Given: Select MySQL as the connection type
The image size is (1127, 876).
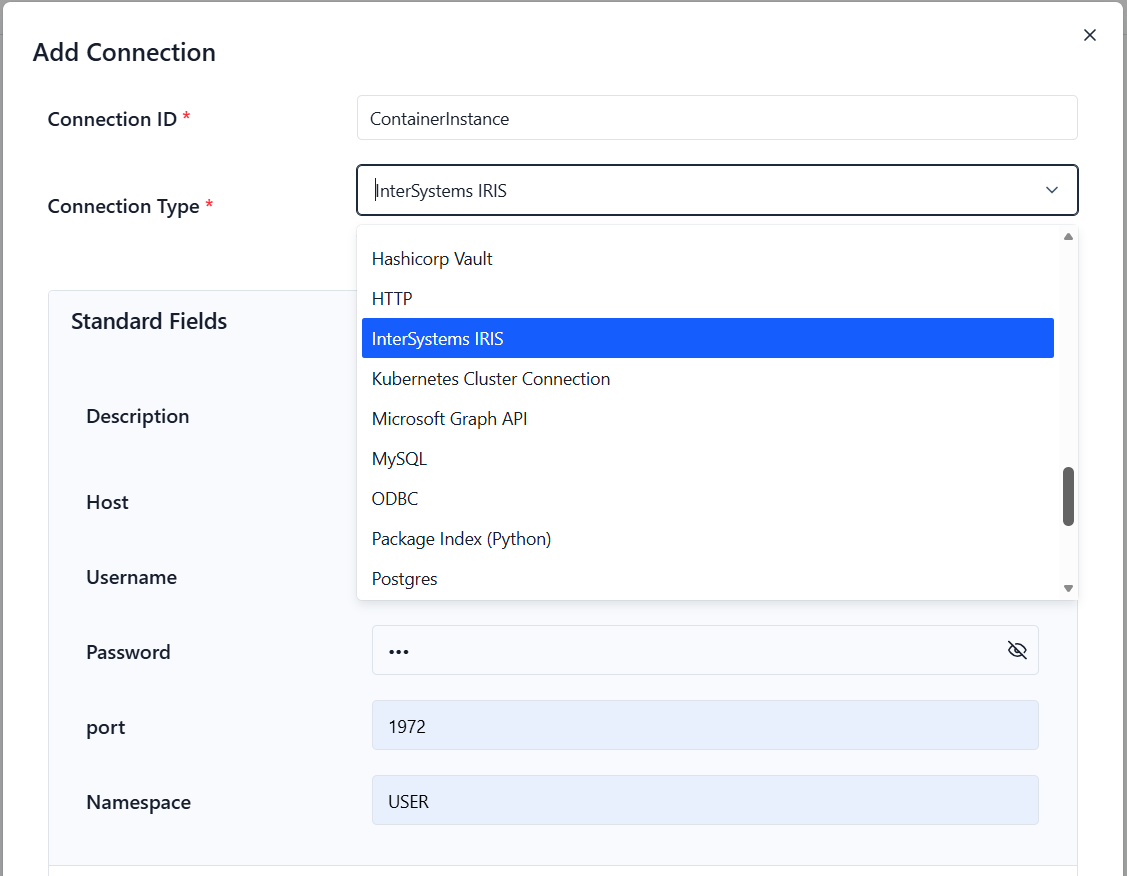Looking at the screenshot, I should pos(399,458).
